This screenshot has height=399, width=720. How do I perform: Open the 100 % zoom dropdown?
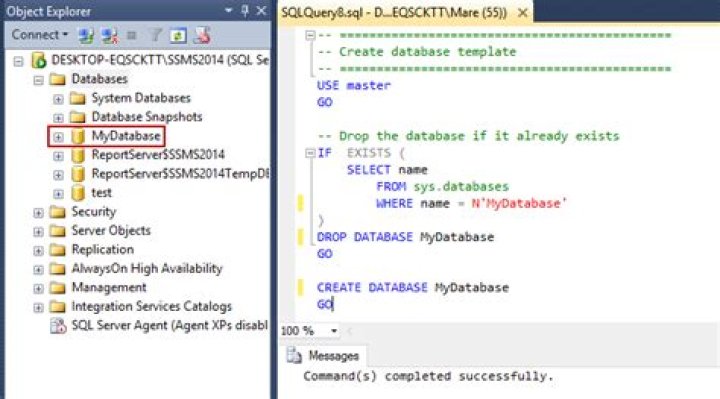334,331
